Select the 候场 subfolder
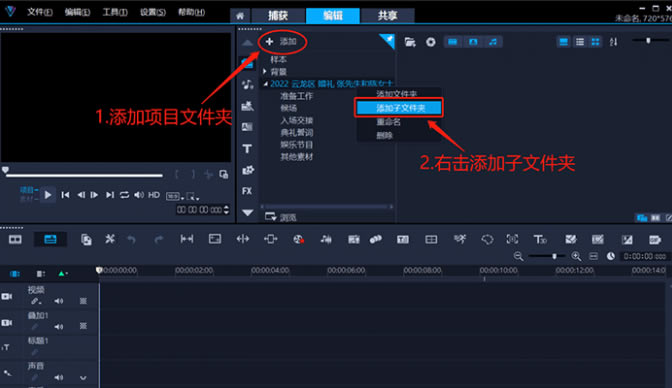Viewport: 672px width, 388px height. click(288, 108)
